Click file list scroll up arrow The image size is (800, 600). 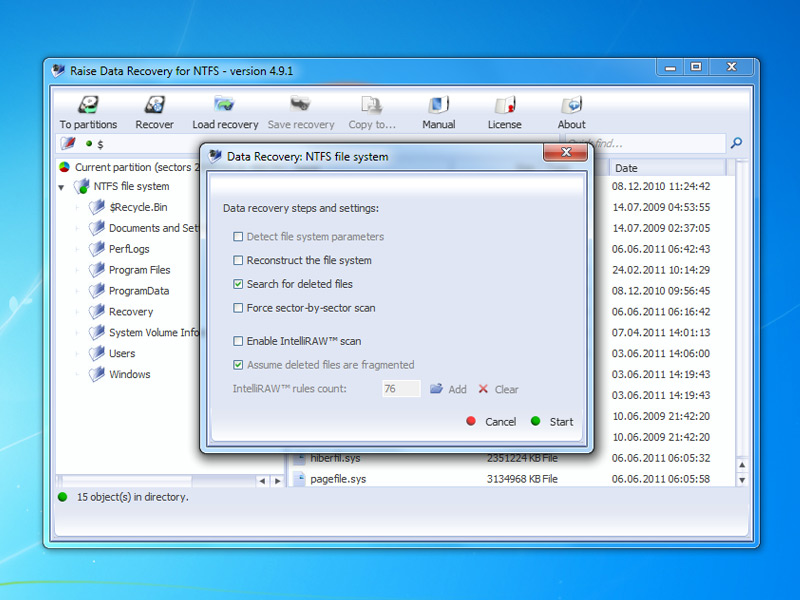pos(742,465)
